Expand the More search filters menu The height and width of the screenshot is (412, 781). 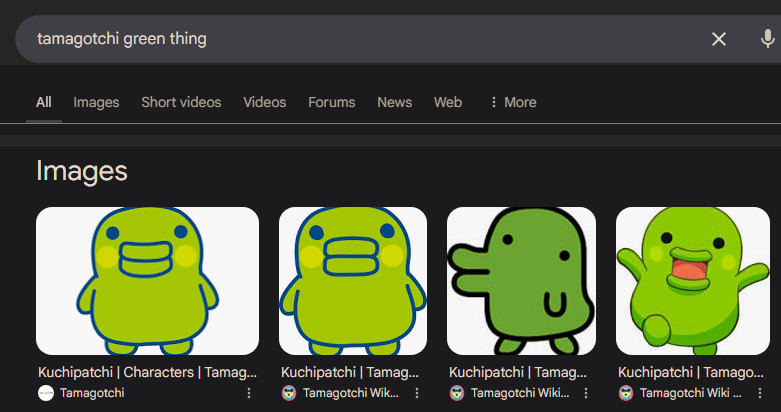(513, 102)
